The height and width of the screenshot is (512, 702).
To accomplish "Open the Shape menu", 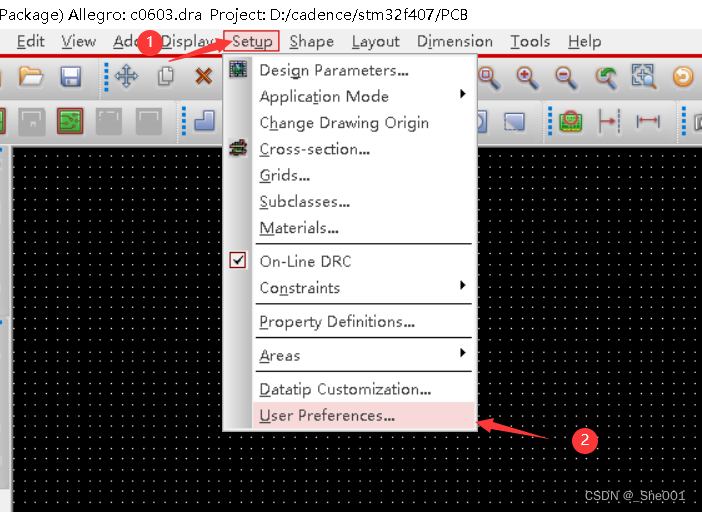I will pos(311,41).
